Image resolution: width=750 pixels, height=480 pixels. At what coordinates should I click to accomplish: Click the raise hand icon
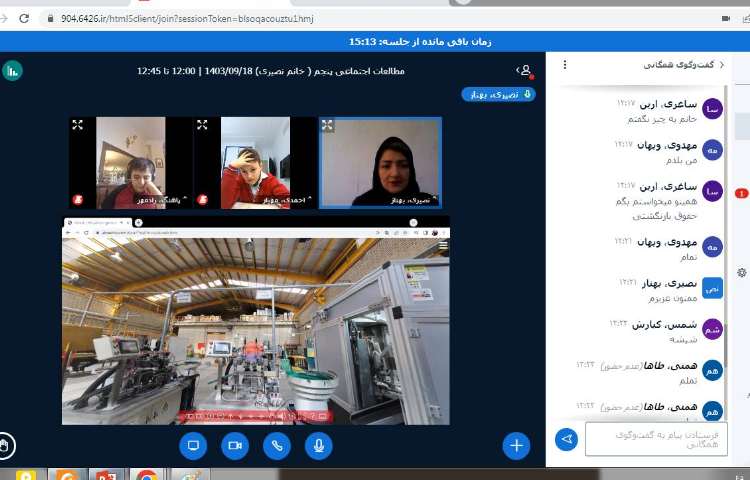(8, 446)
